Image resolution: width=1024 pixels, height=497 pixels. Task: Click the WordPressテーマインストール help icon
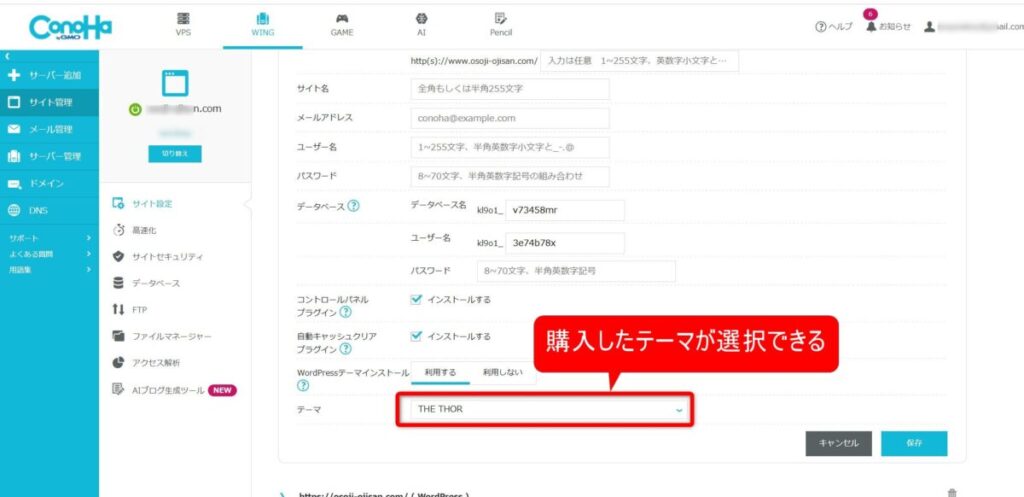click(x=302, y=386)
